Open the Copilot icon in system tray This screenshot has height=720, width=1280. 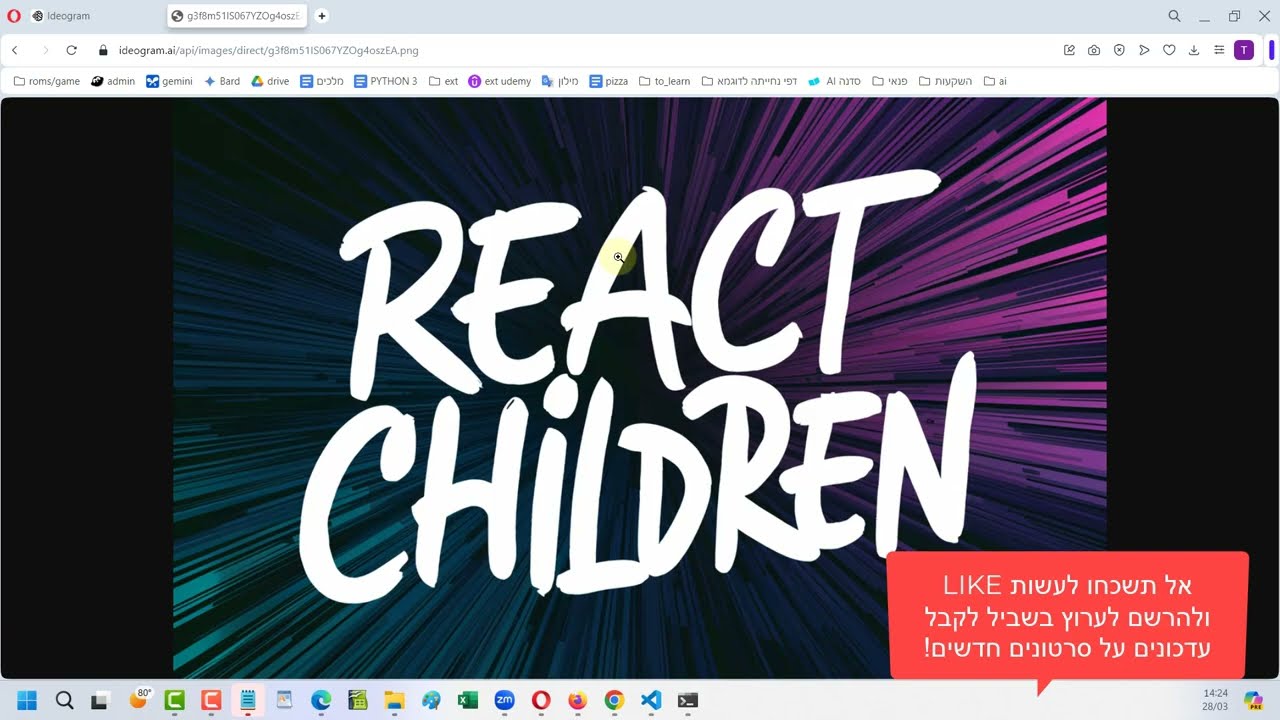tap(1253, 700)
